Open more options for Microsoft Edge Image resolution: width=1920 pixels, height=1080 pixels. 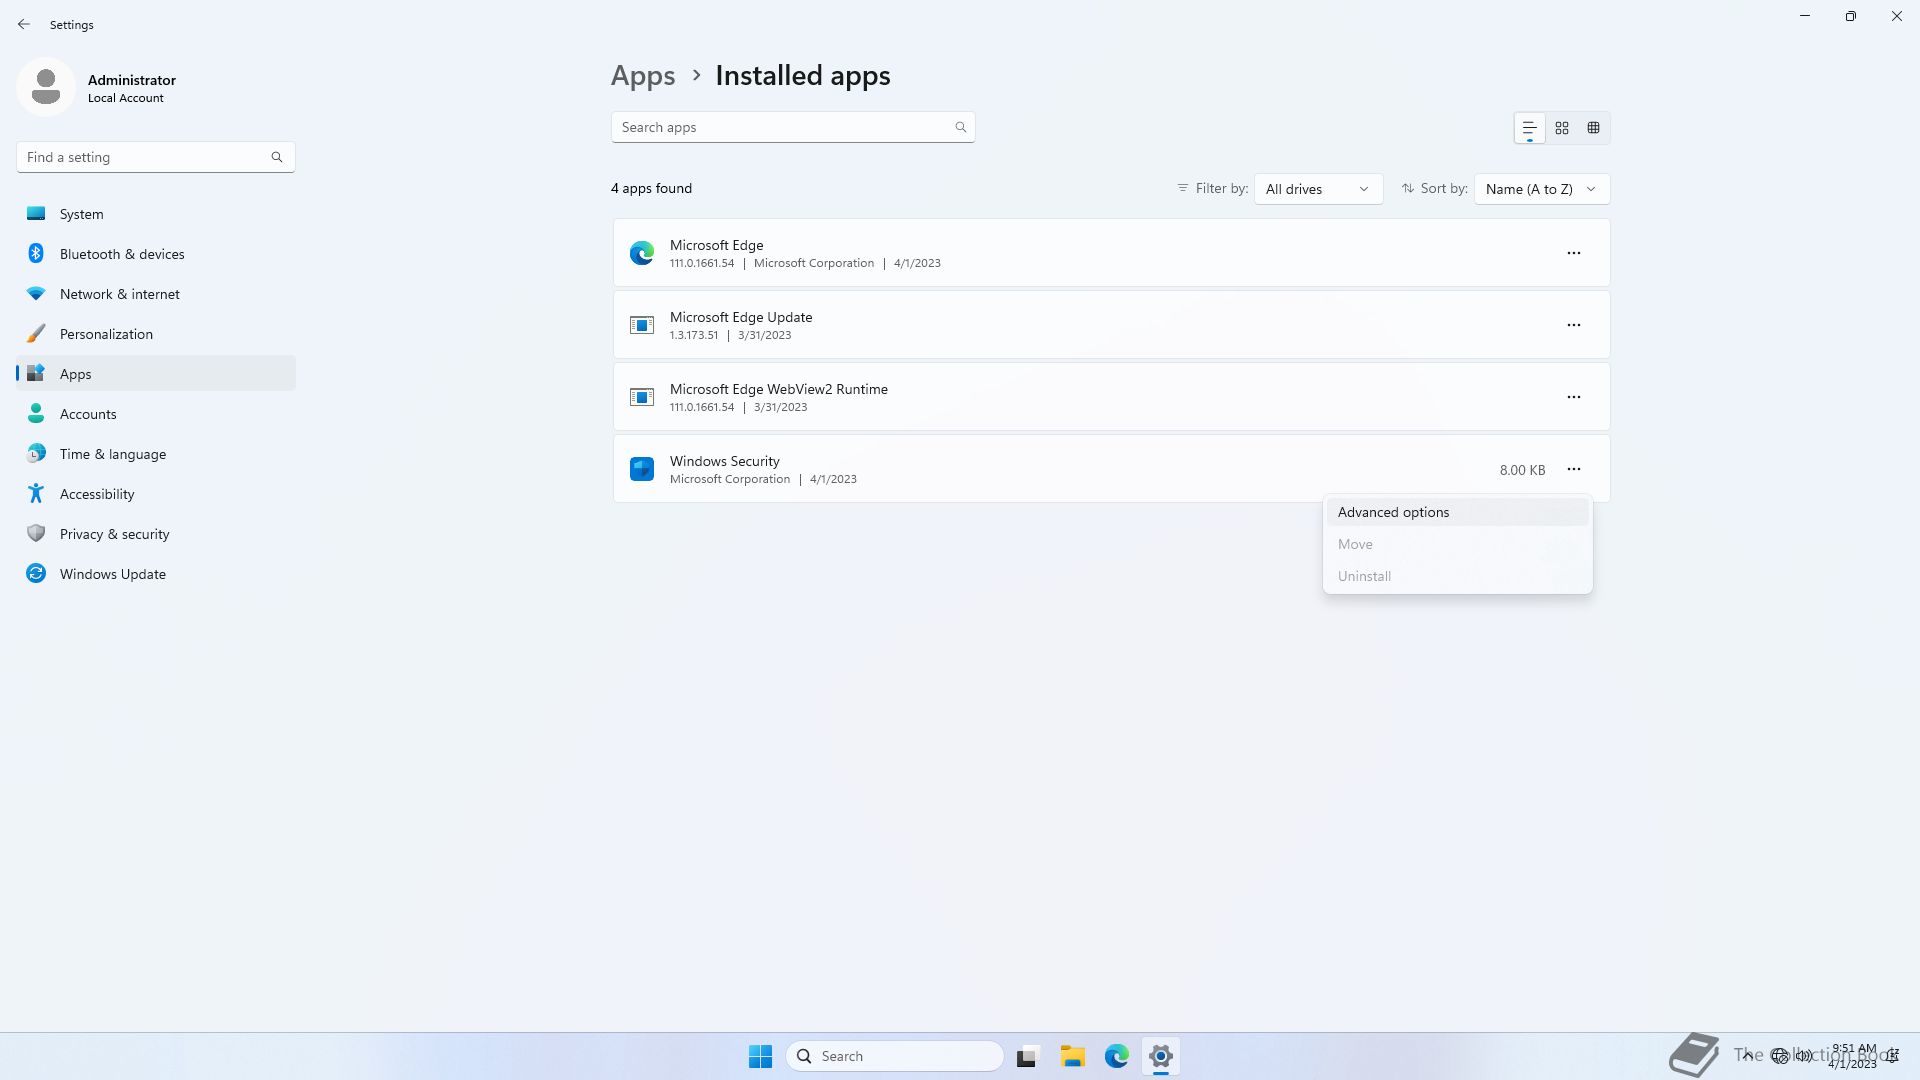[1573, 253]
